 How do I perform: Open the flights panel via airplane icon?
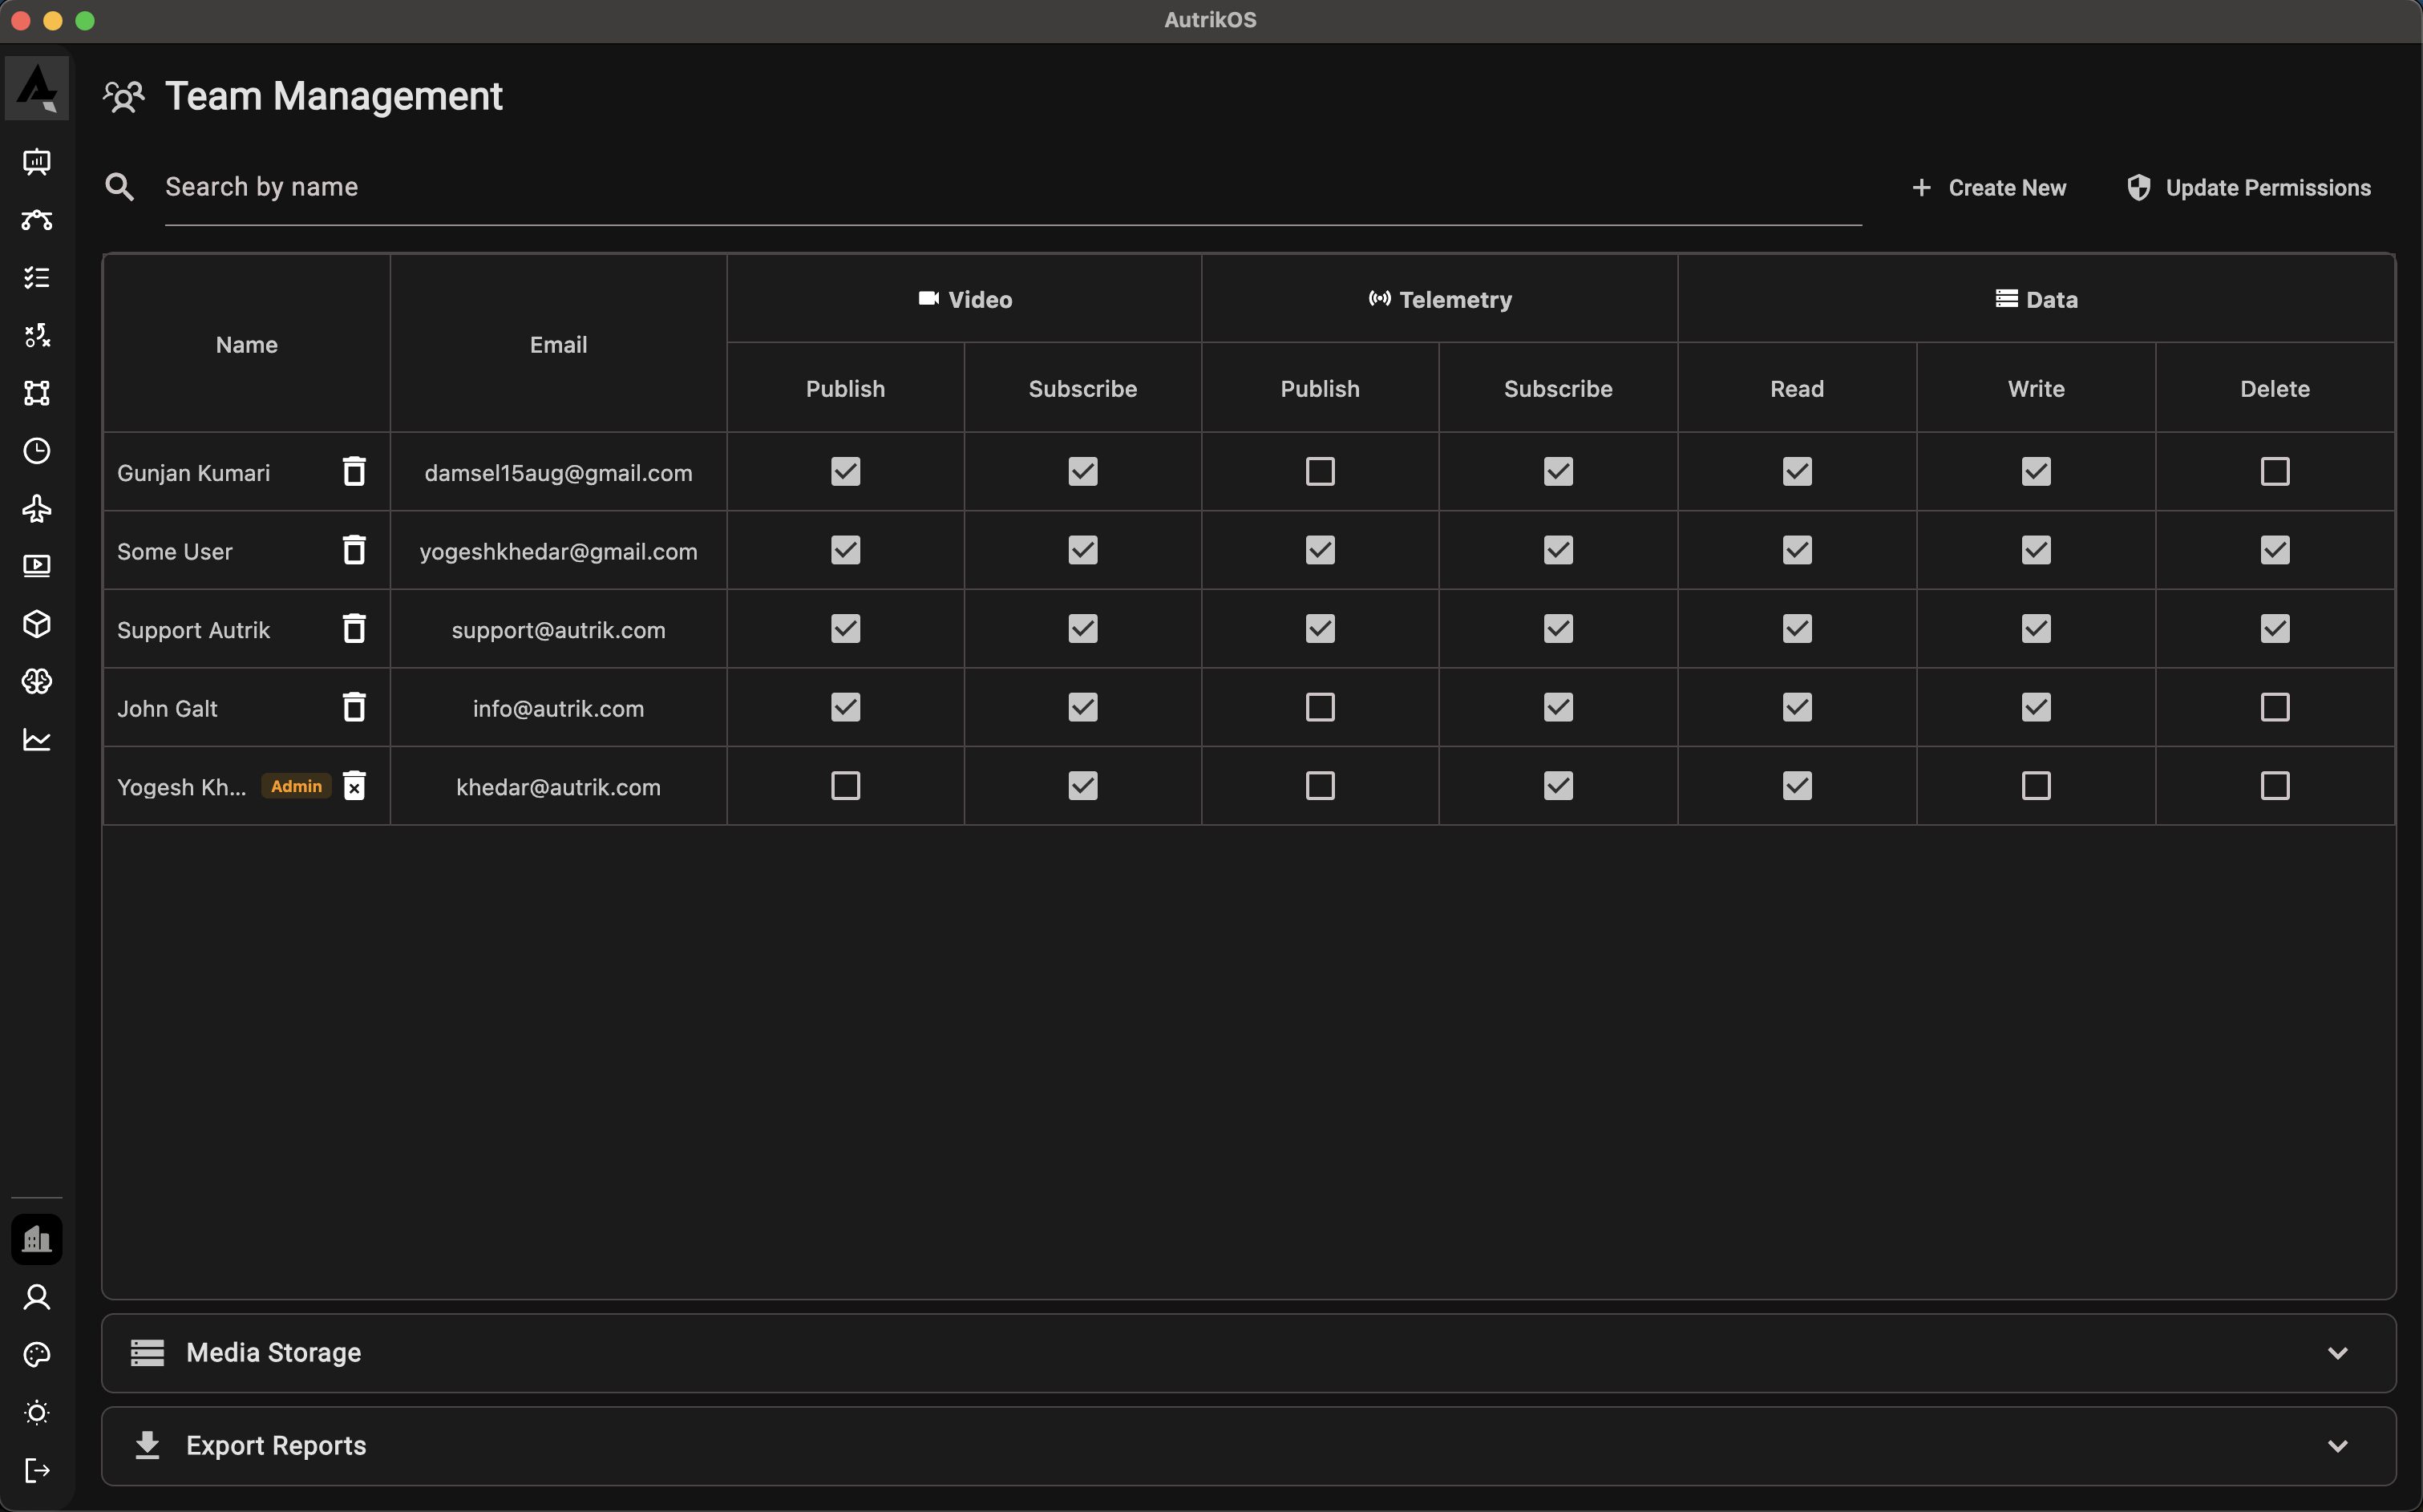[37, 509]
